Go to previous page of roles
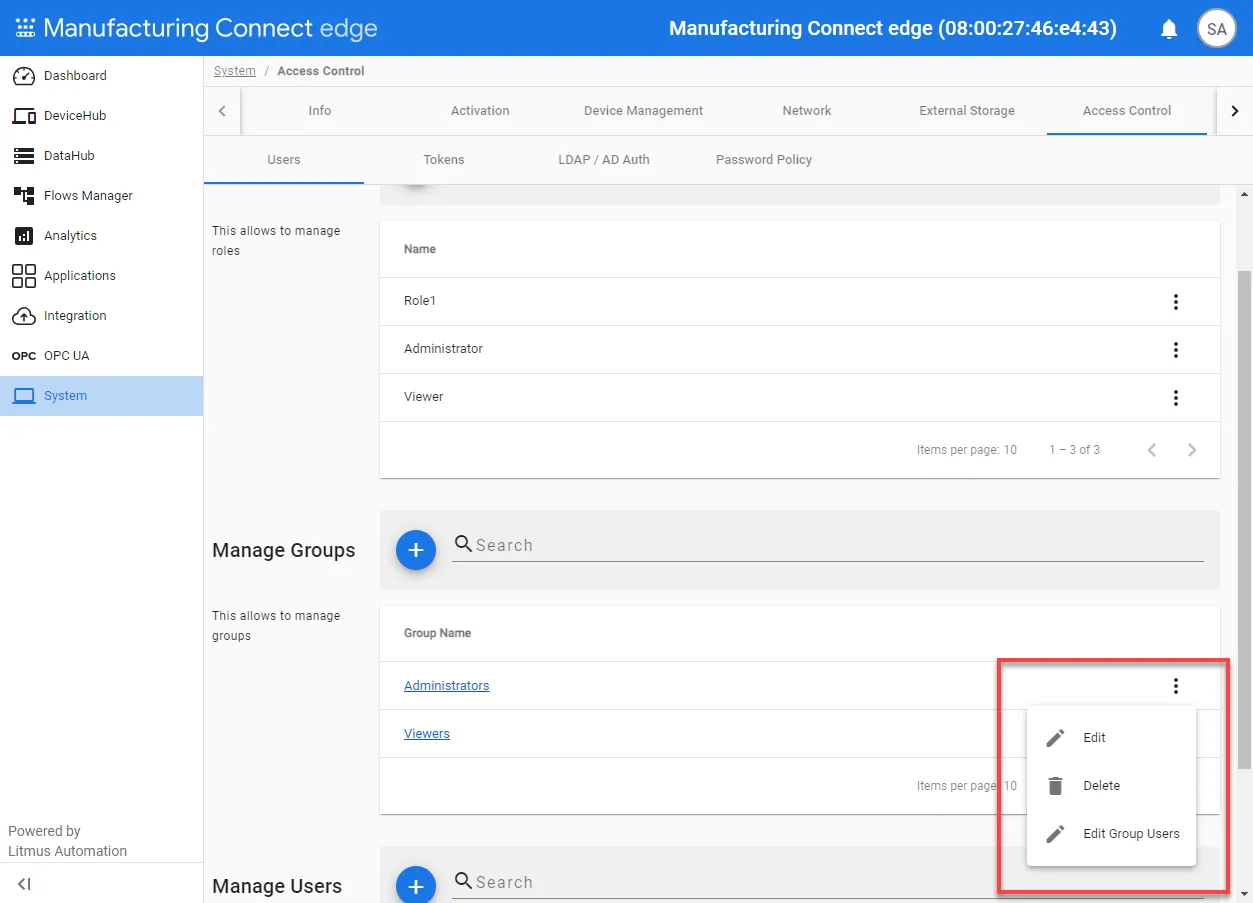1253x903 pixels. point(1152,450)
